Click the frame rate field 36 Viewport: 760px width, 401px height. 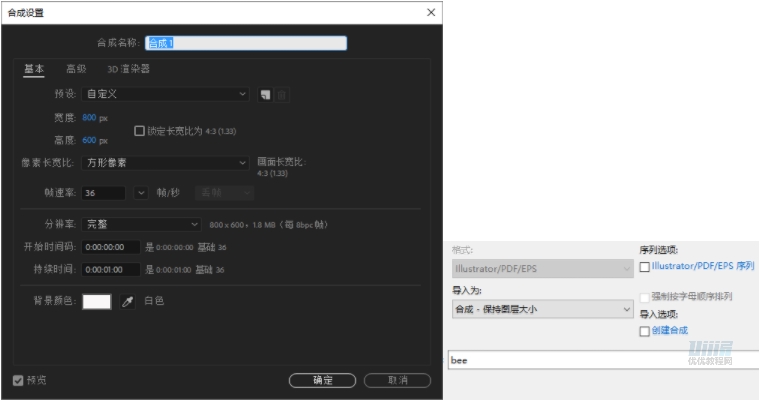pyautogui.click(x=104, y=193)
